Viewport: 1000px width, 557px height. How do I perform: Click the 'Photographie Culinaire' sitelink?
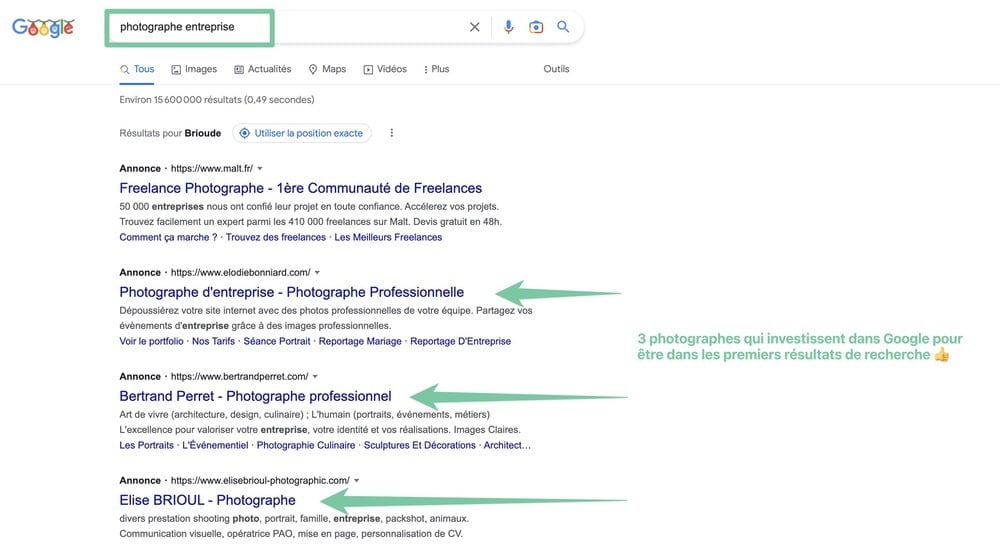coord(305,445)
